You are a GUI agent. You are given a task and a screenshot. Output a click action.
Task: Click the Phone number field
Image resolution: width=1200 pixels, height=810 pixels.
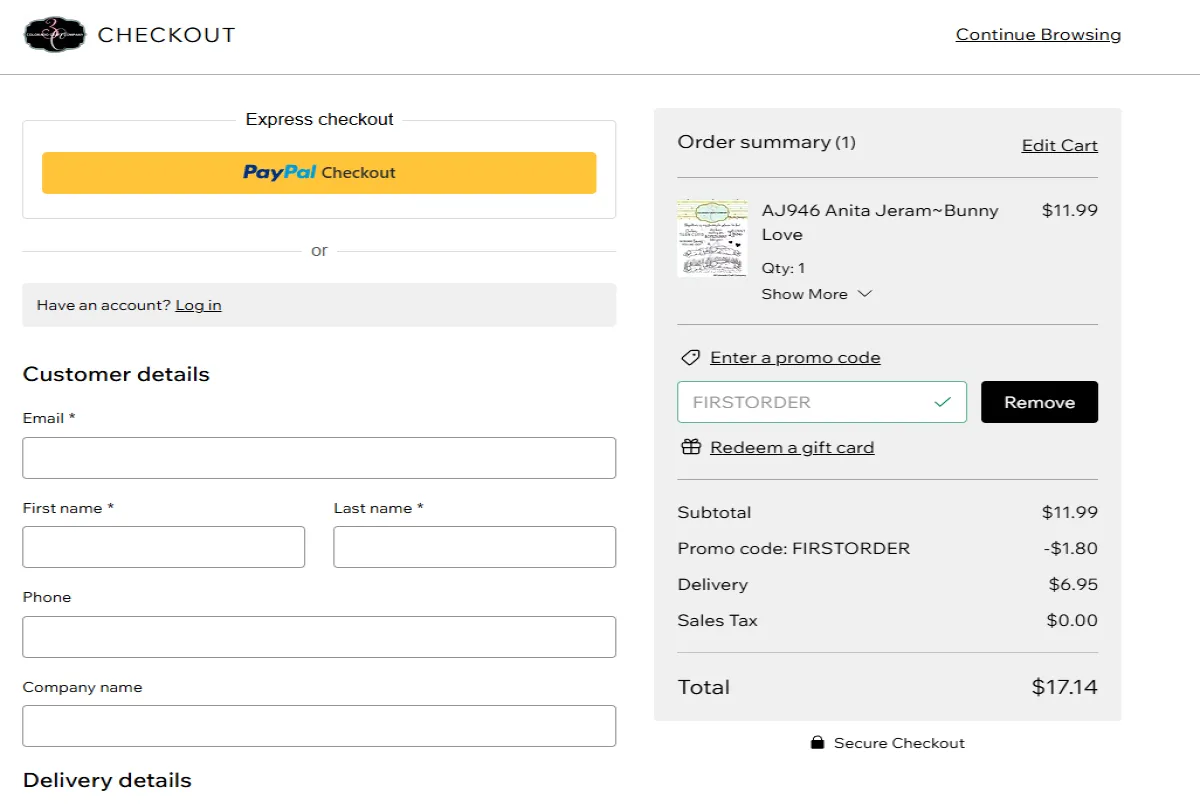tap(319, 636)
